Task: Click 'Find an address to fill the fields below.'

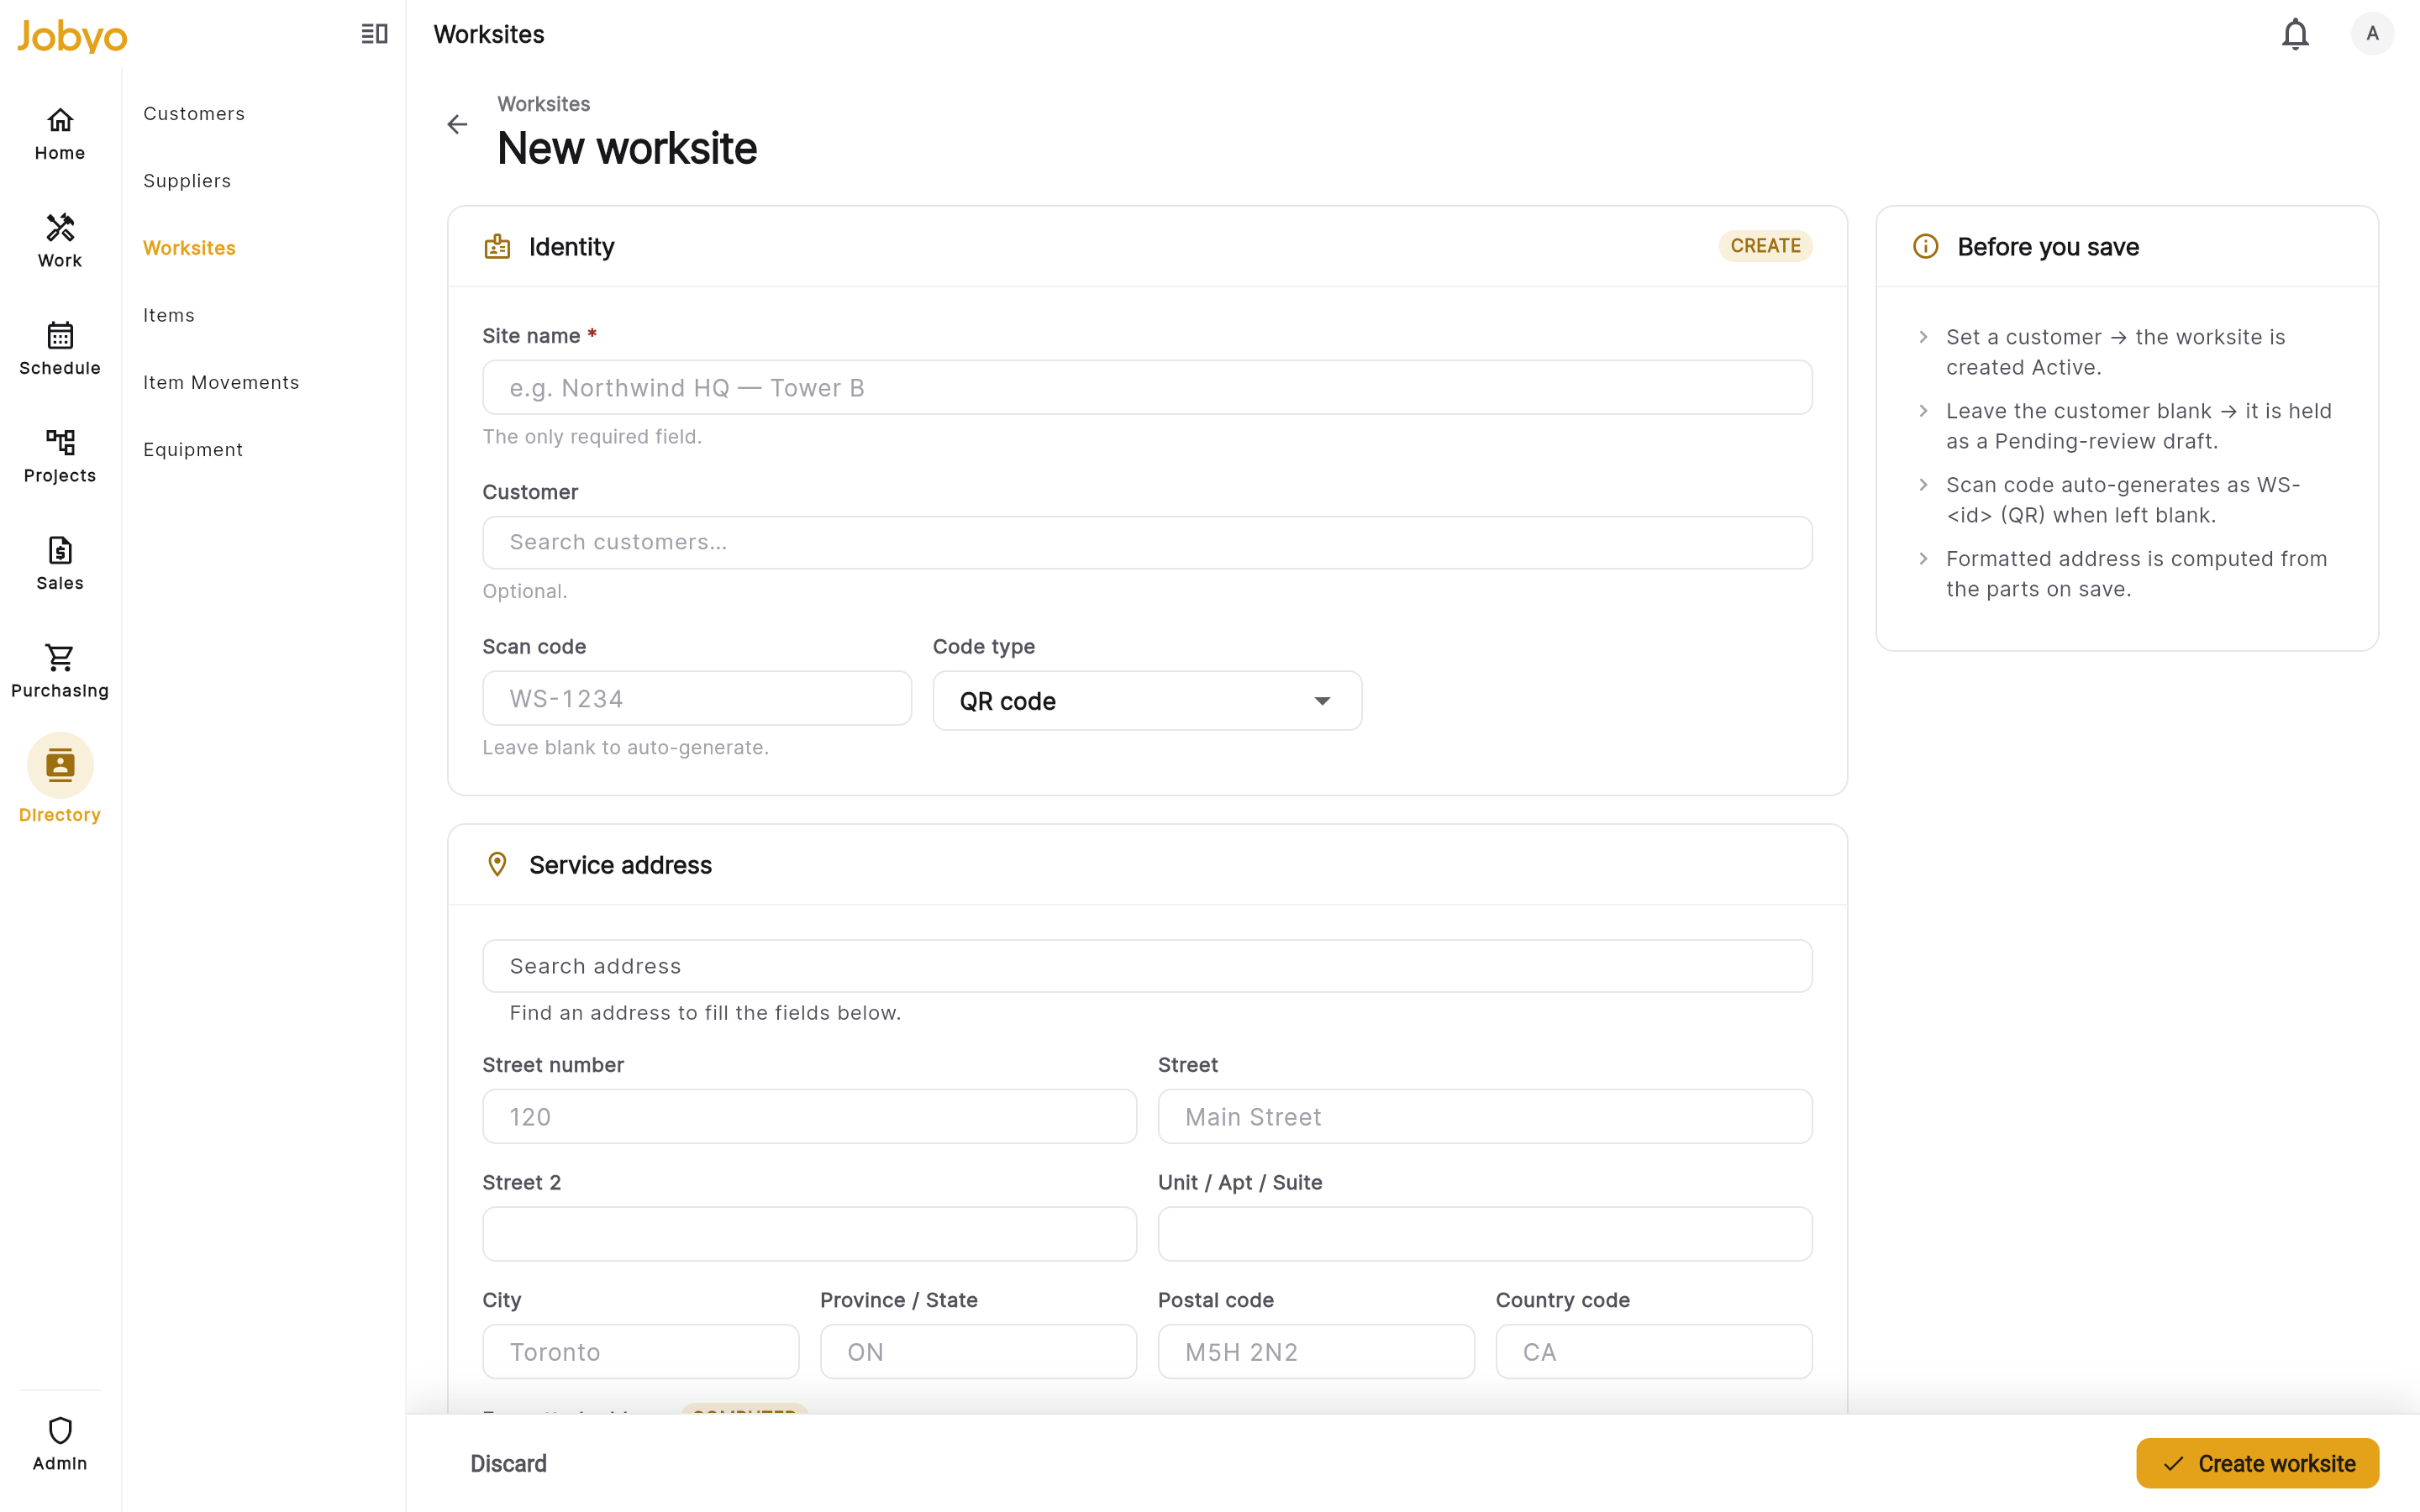Action: pyautogui.click(x=705, y=1013)
